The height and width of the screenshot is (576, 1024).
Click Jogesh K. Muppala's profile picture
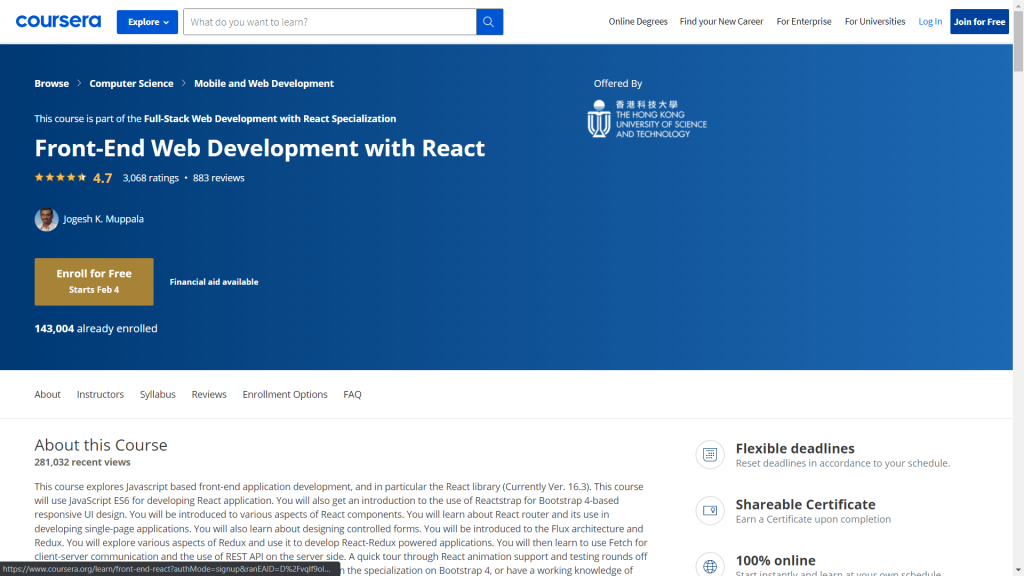tap(46, 218)
